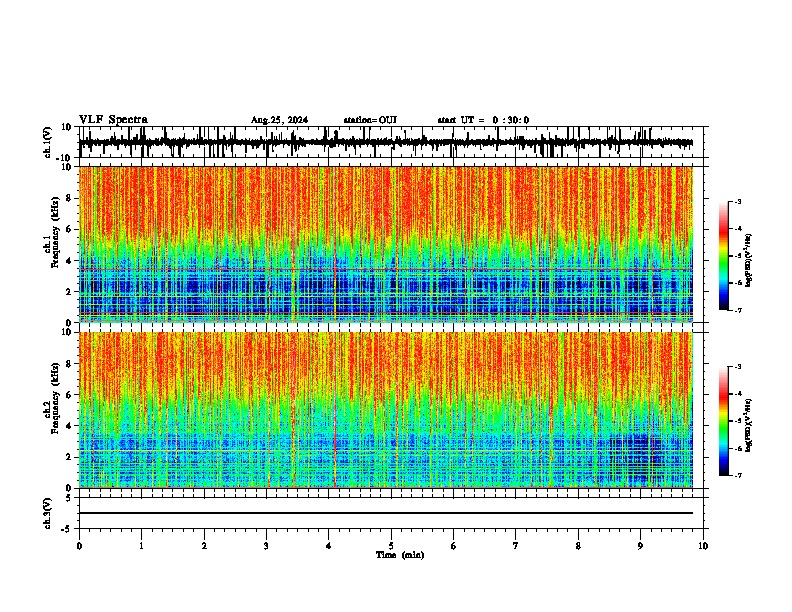Click time axis tick label "7"
The image size is (792, 612).
(516, 546)
